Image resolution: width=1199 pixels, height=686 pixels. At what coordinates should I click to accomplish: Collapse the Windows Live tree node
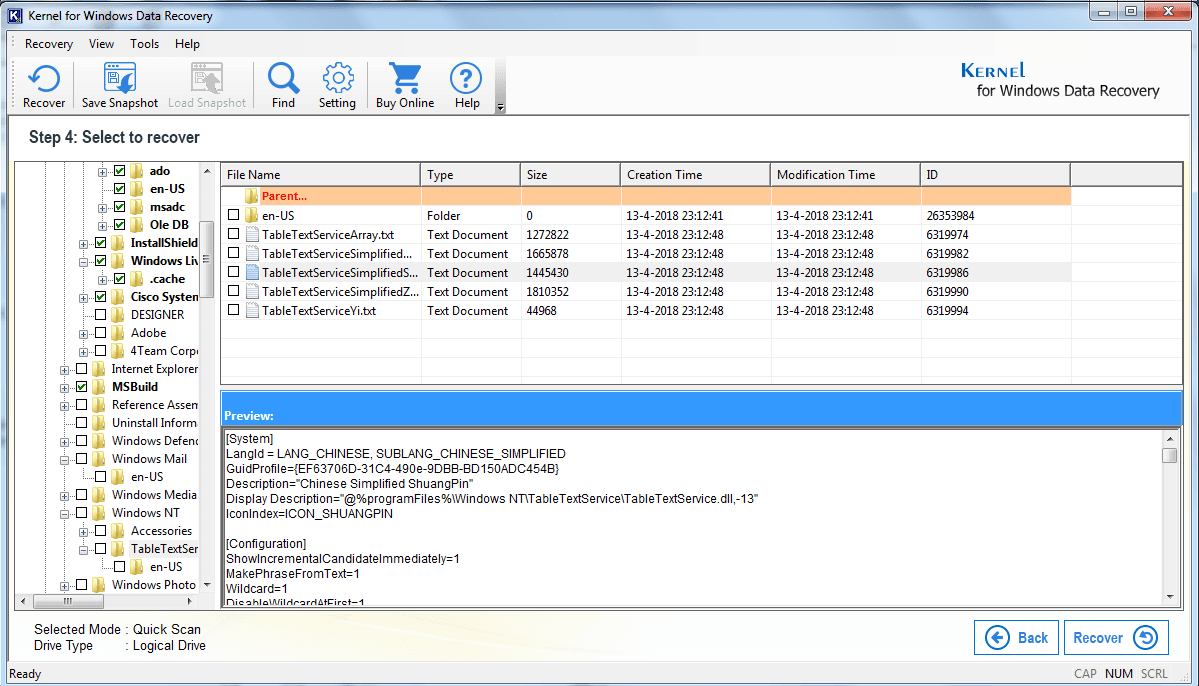point(83,262)
